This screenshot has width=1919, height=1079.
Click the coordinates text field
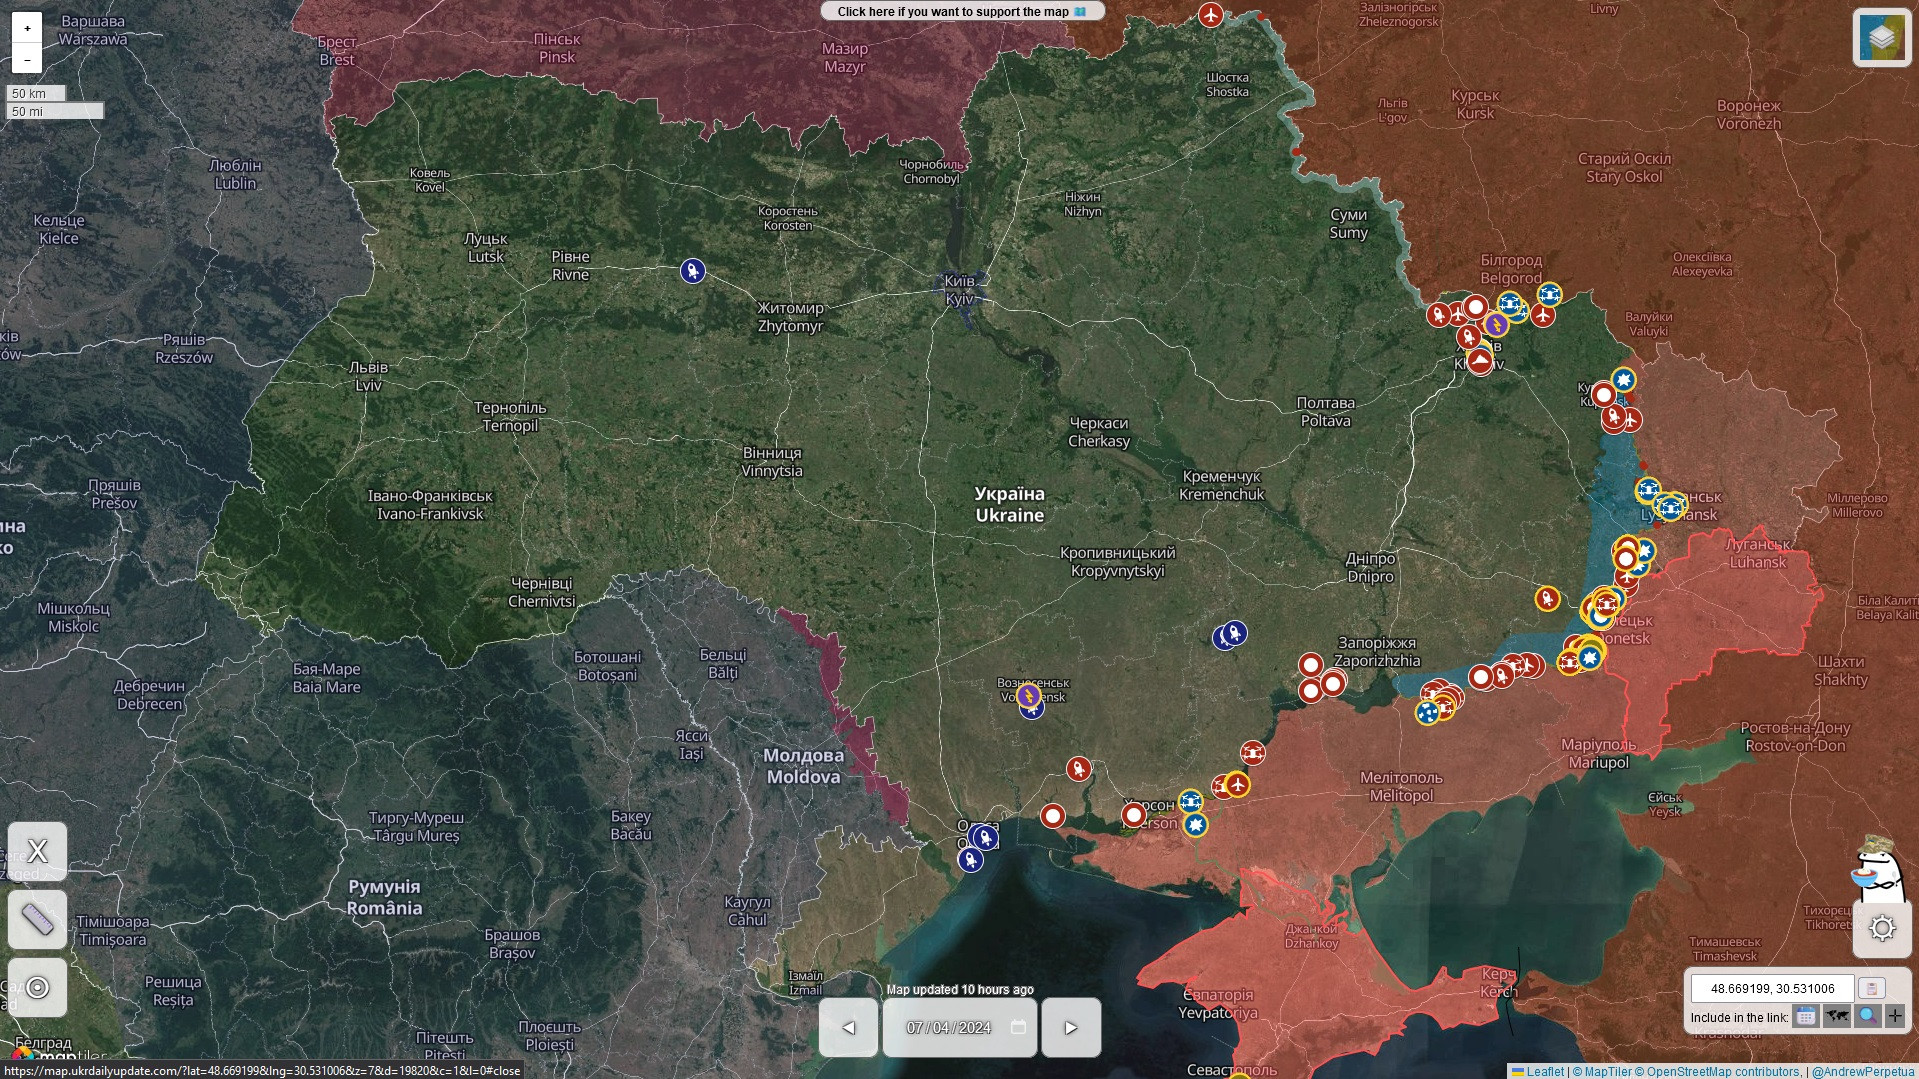(x=1772, y=988)
